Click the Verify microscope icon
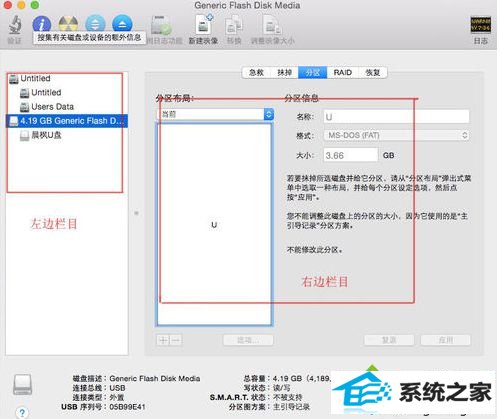500x419 pixels. pos(15,25)
